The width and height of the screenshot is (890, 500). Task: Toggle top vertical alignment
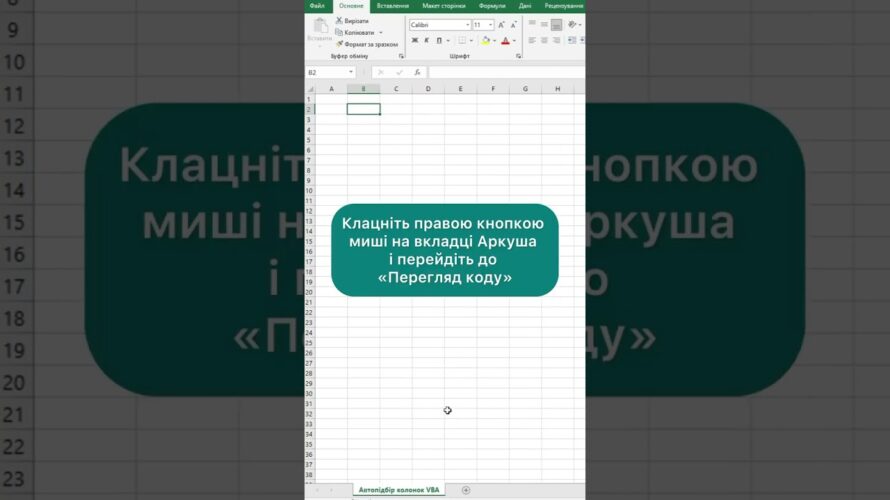point(532,24)
